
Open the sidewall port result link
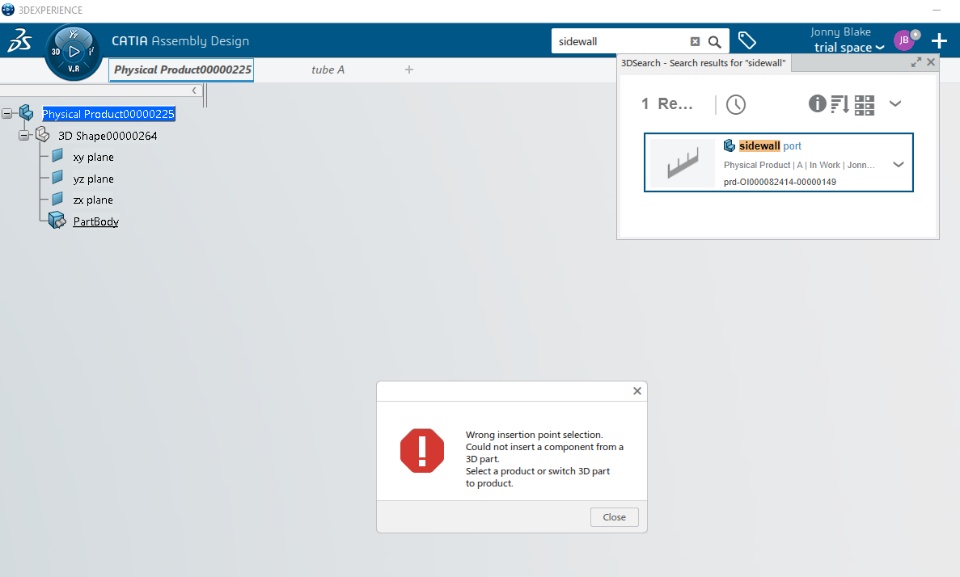770,146
